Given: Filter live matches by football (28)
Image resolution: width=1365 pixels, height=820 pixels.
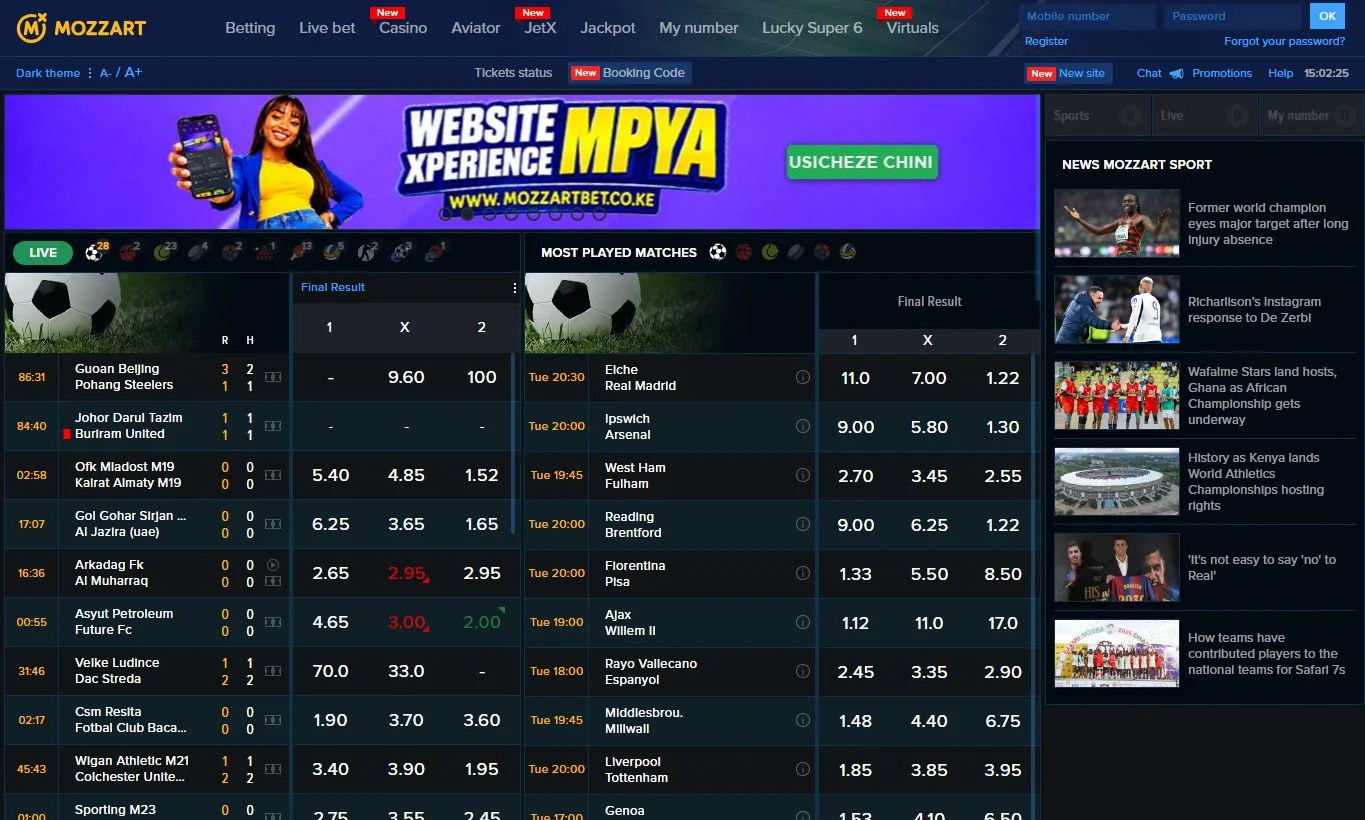Looking at the screenshot, I should (96, 252).
